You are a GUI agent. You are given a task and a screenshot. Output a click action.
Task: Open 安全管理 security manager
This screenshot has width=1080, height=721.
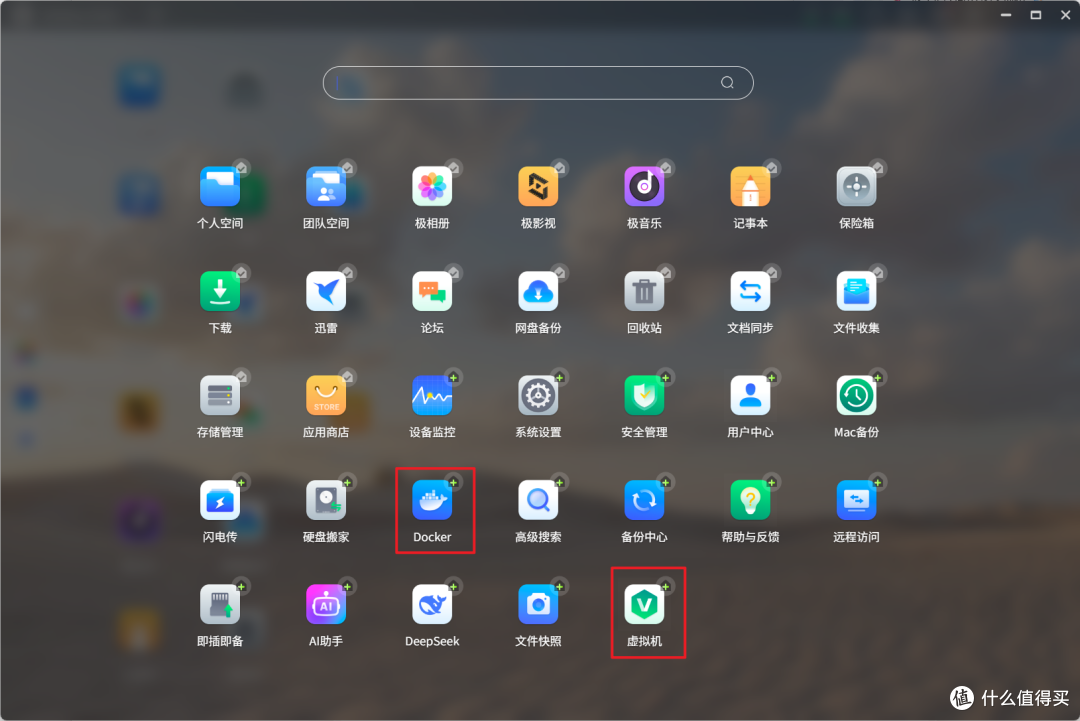(644, 396)
